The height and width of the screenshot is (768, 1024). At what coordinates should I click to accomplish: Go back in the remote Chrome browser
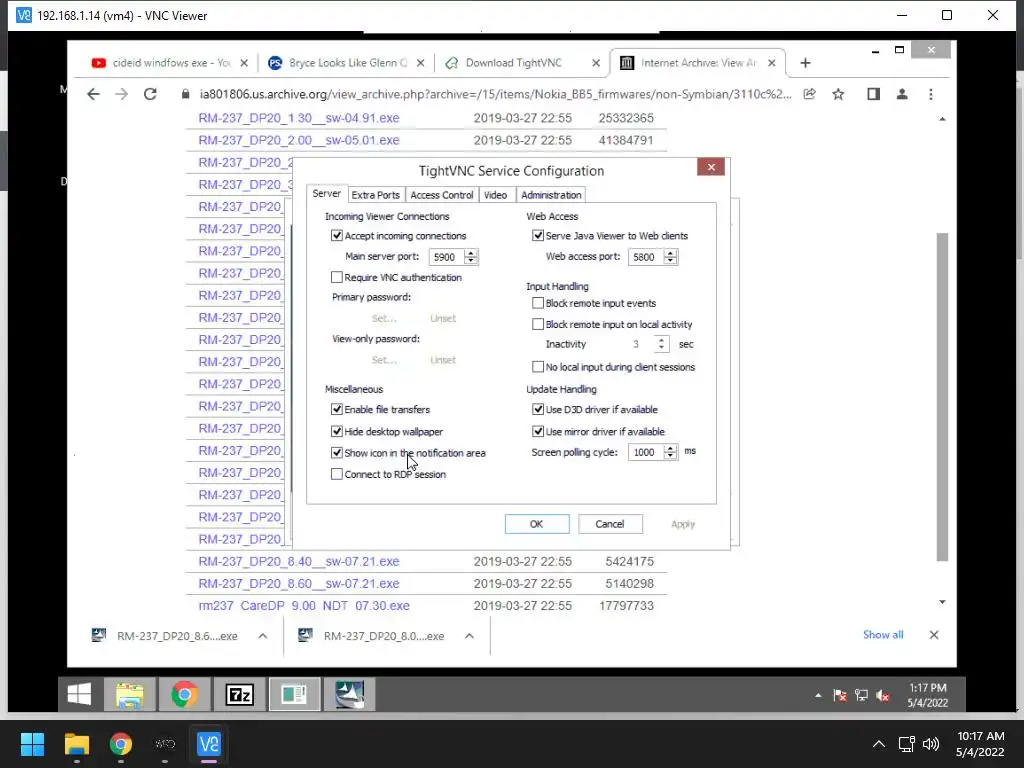[x=93, y=94]
